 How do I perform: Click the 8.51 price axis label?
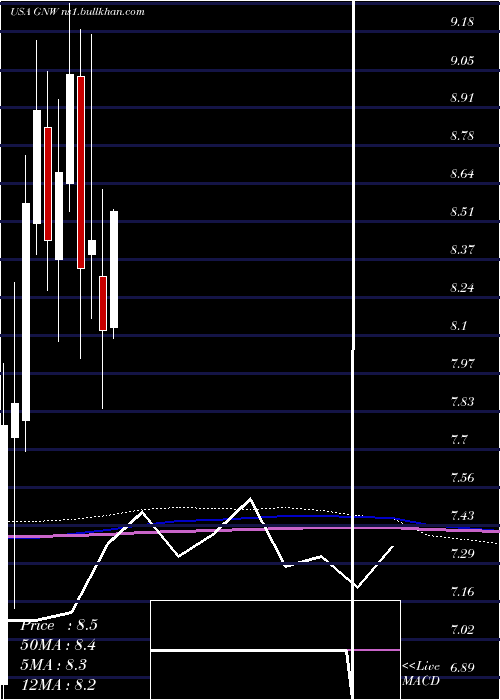pos(462,212)
